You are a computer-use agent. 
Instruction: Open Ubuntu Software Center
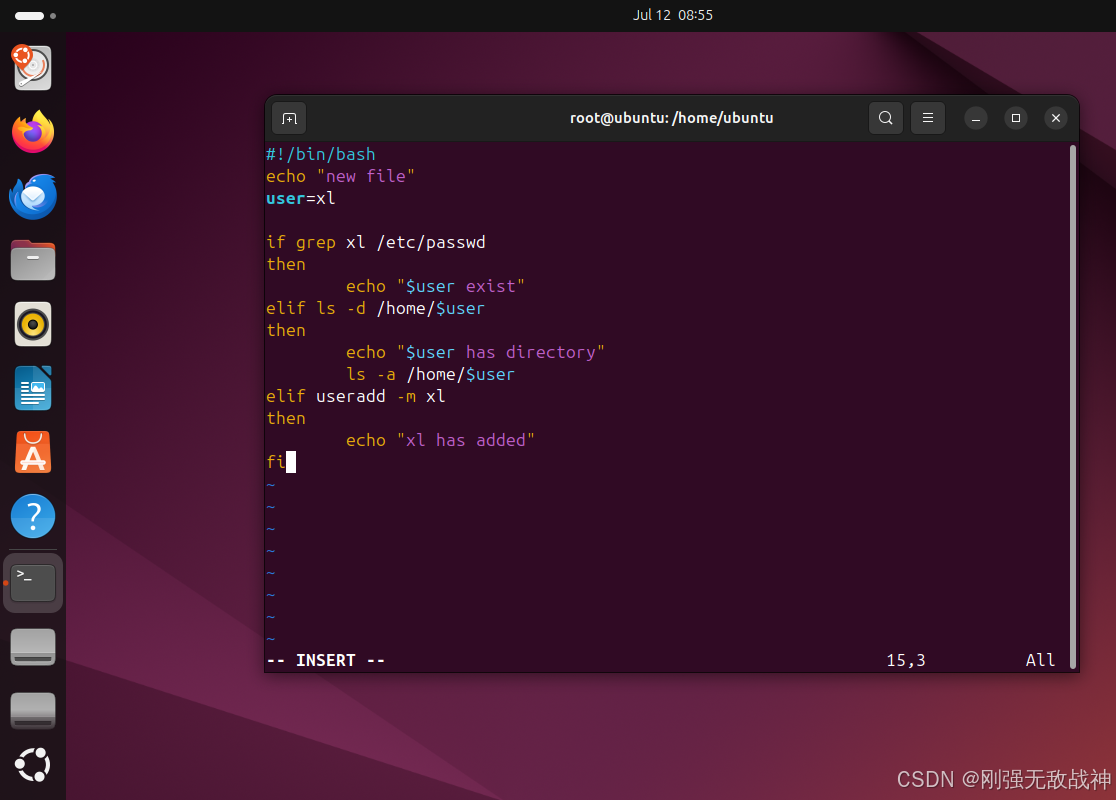coord(33,452)
